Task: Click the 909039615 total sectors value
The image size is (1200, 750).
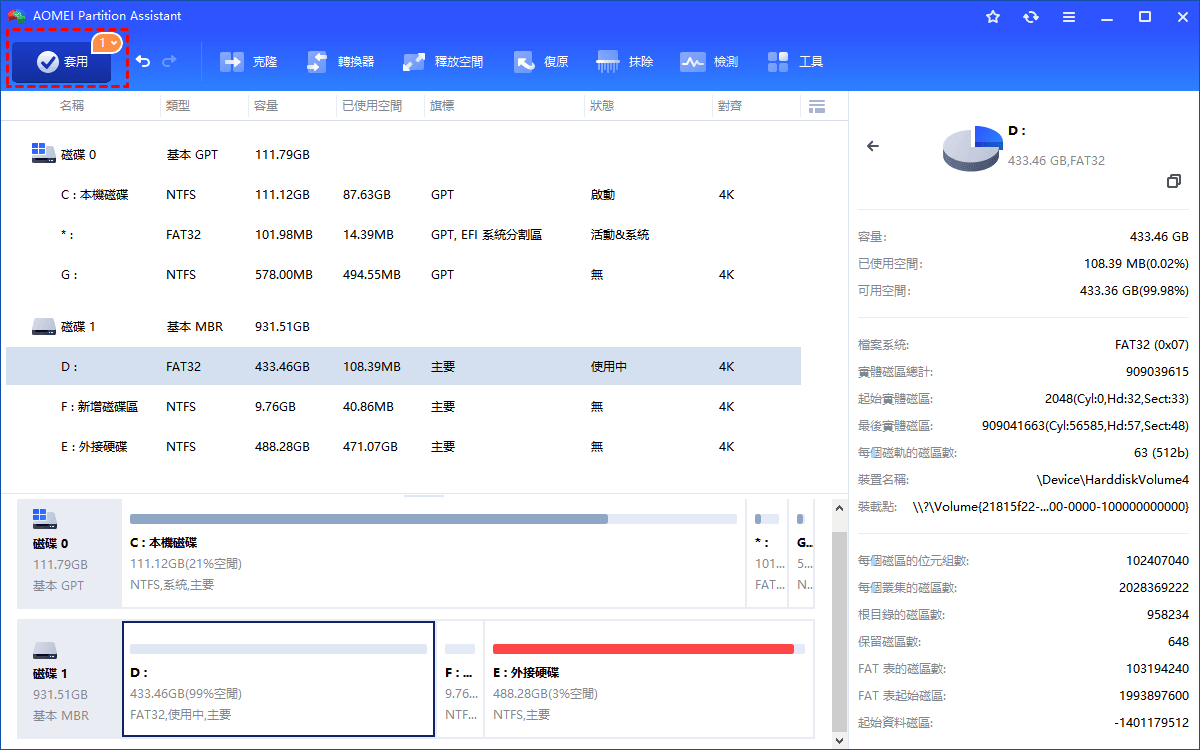Action: coord(1156,372)
